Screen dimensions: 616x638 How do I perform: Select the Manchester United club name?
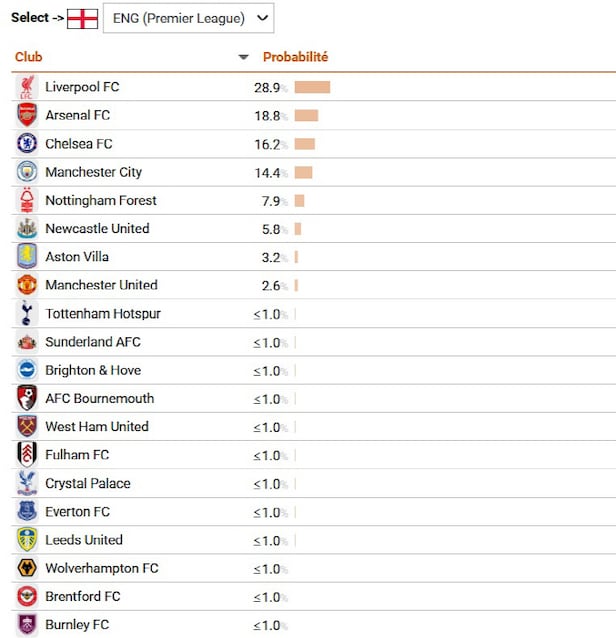pos(101,285)
